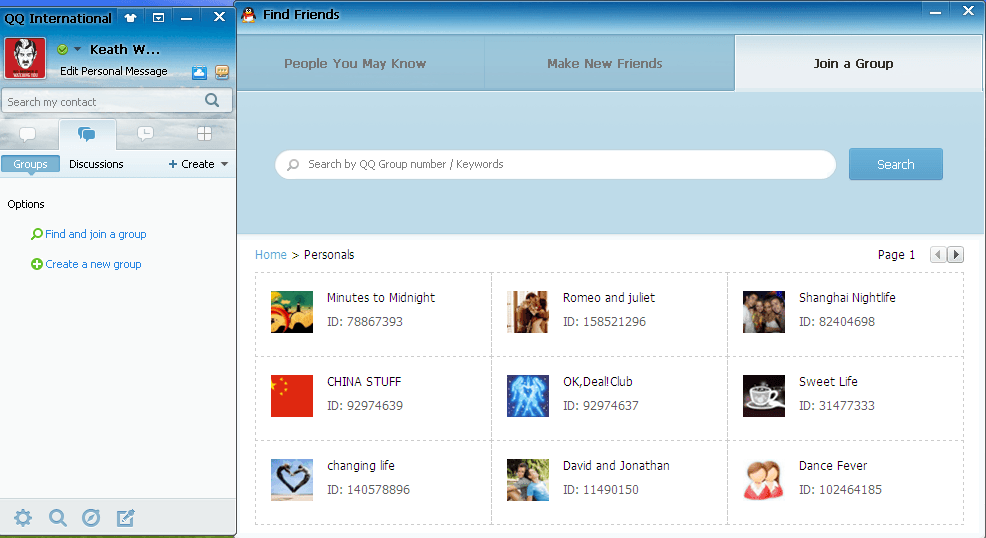Click the settings gear icon at bottom
This screenshot has height=538, width=986.
click(23, 517)
